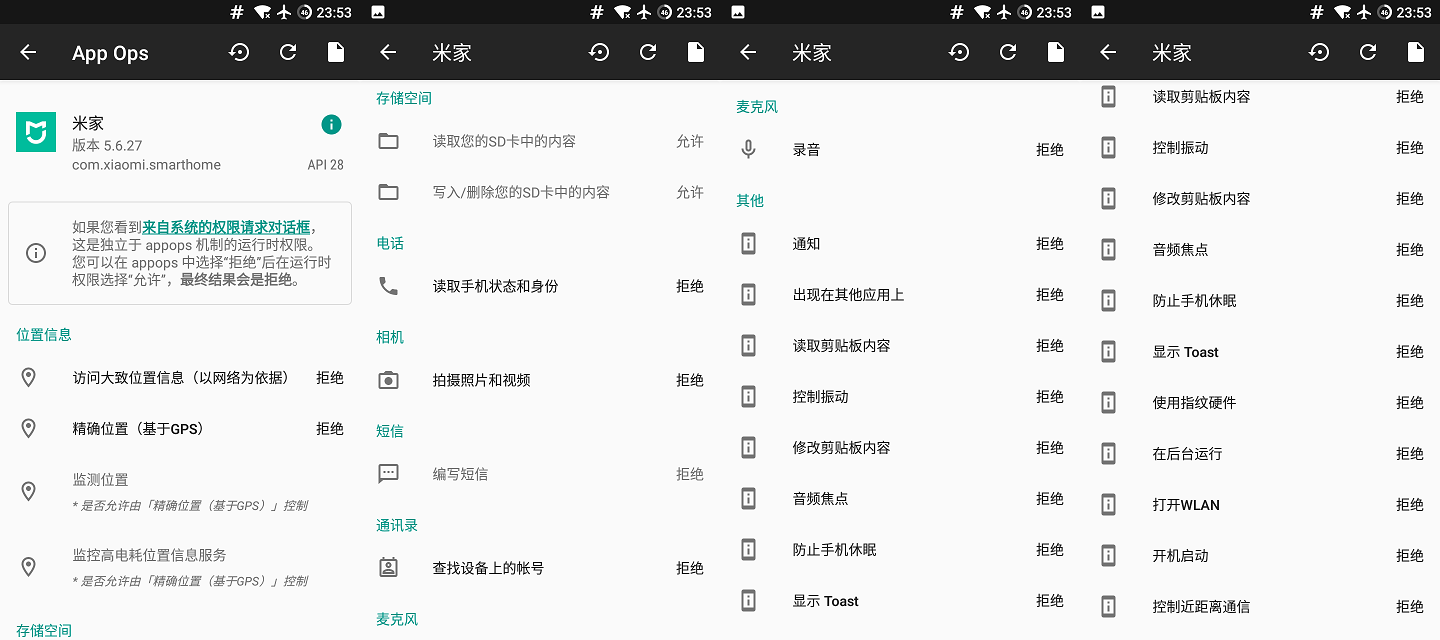Tap the 监测位置 row

180,491
